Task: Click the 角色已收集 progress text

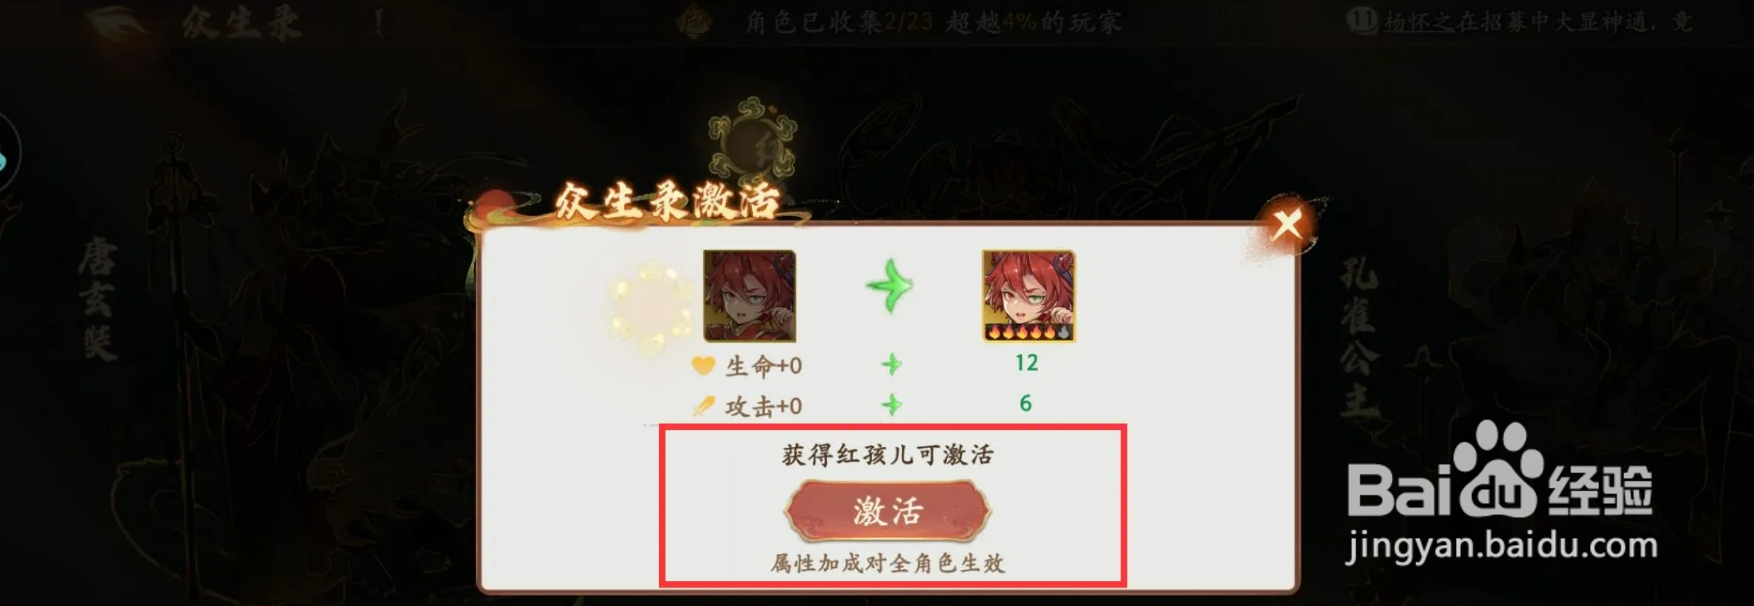Action: (932, 21)
